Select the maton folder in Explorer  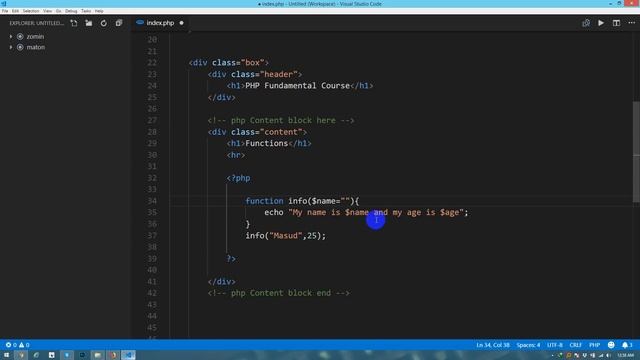point(36,47)
